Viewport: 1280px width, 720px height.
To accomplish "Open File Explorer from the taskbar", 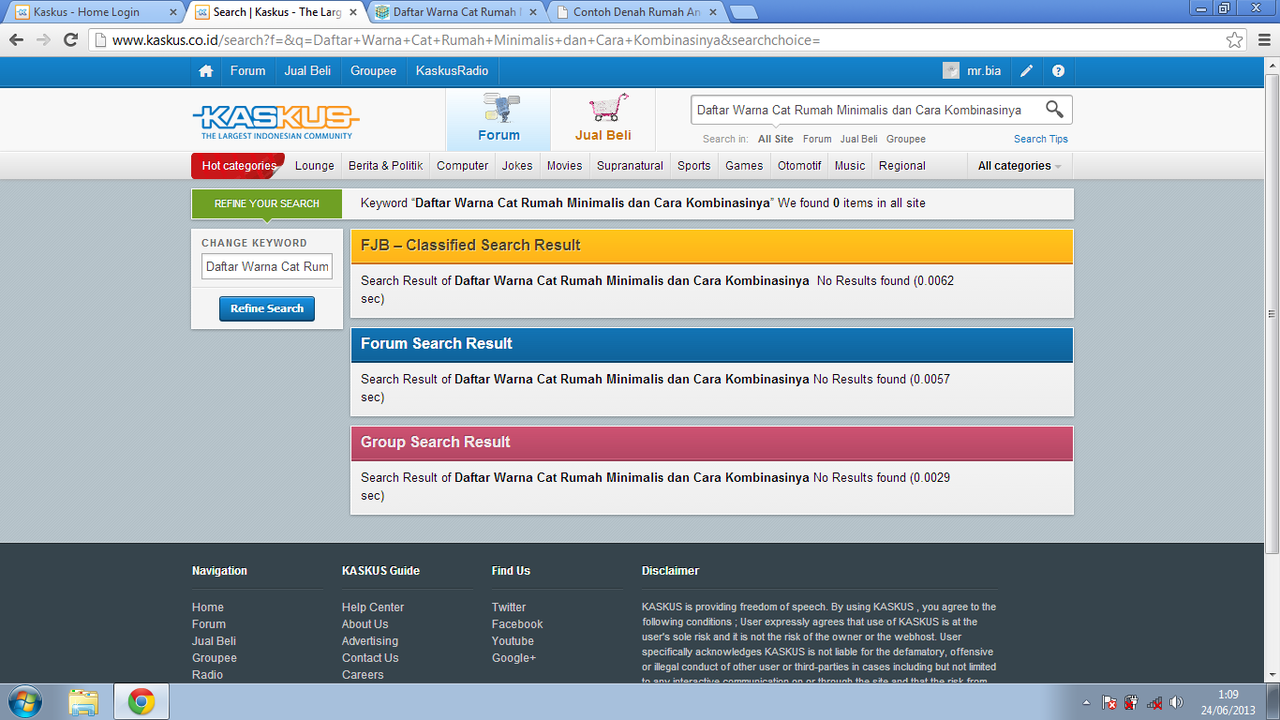I will tap(84, 702).
